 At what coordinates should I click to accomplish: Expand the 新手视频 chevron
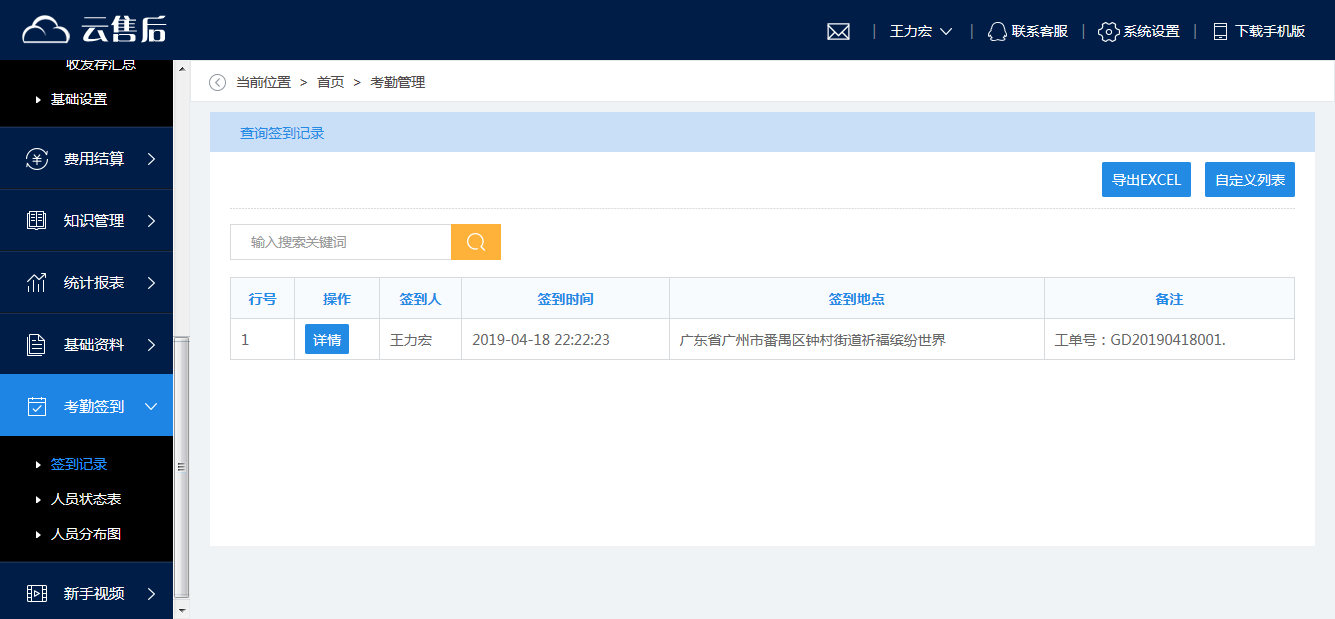pos(151,593)
